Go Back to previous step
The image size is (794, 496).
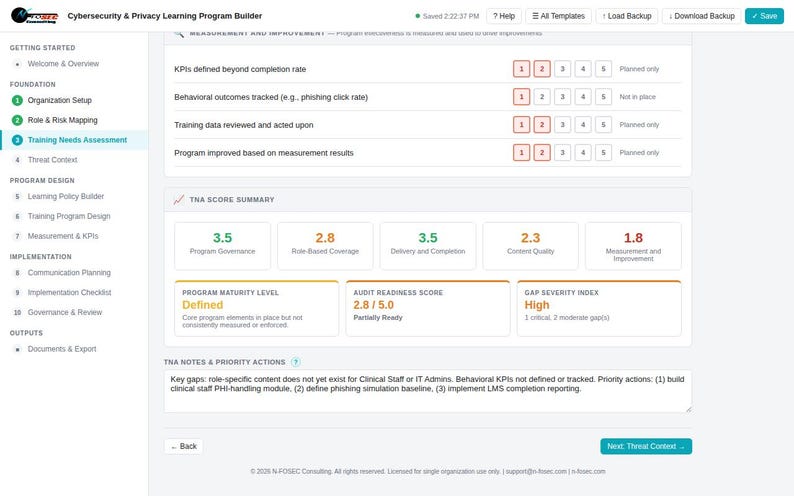[183, 446]
